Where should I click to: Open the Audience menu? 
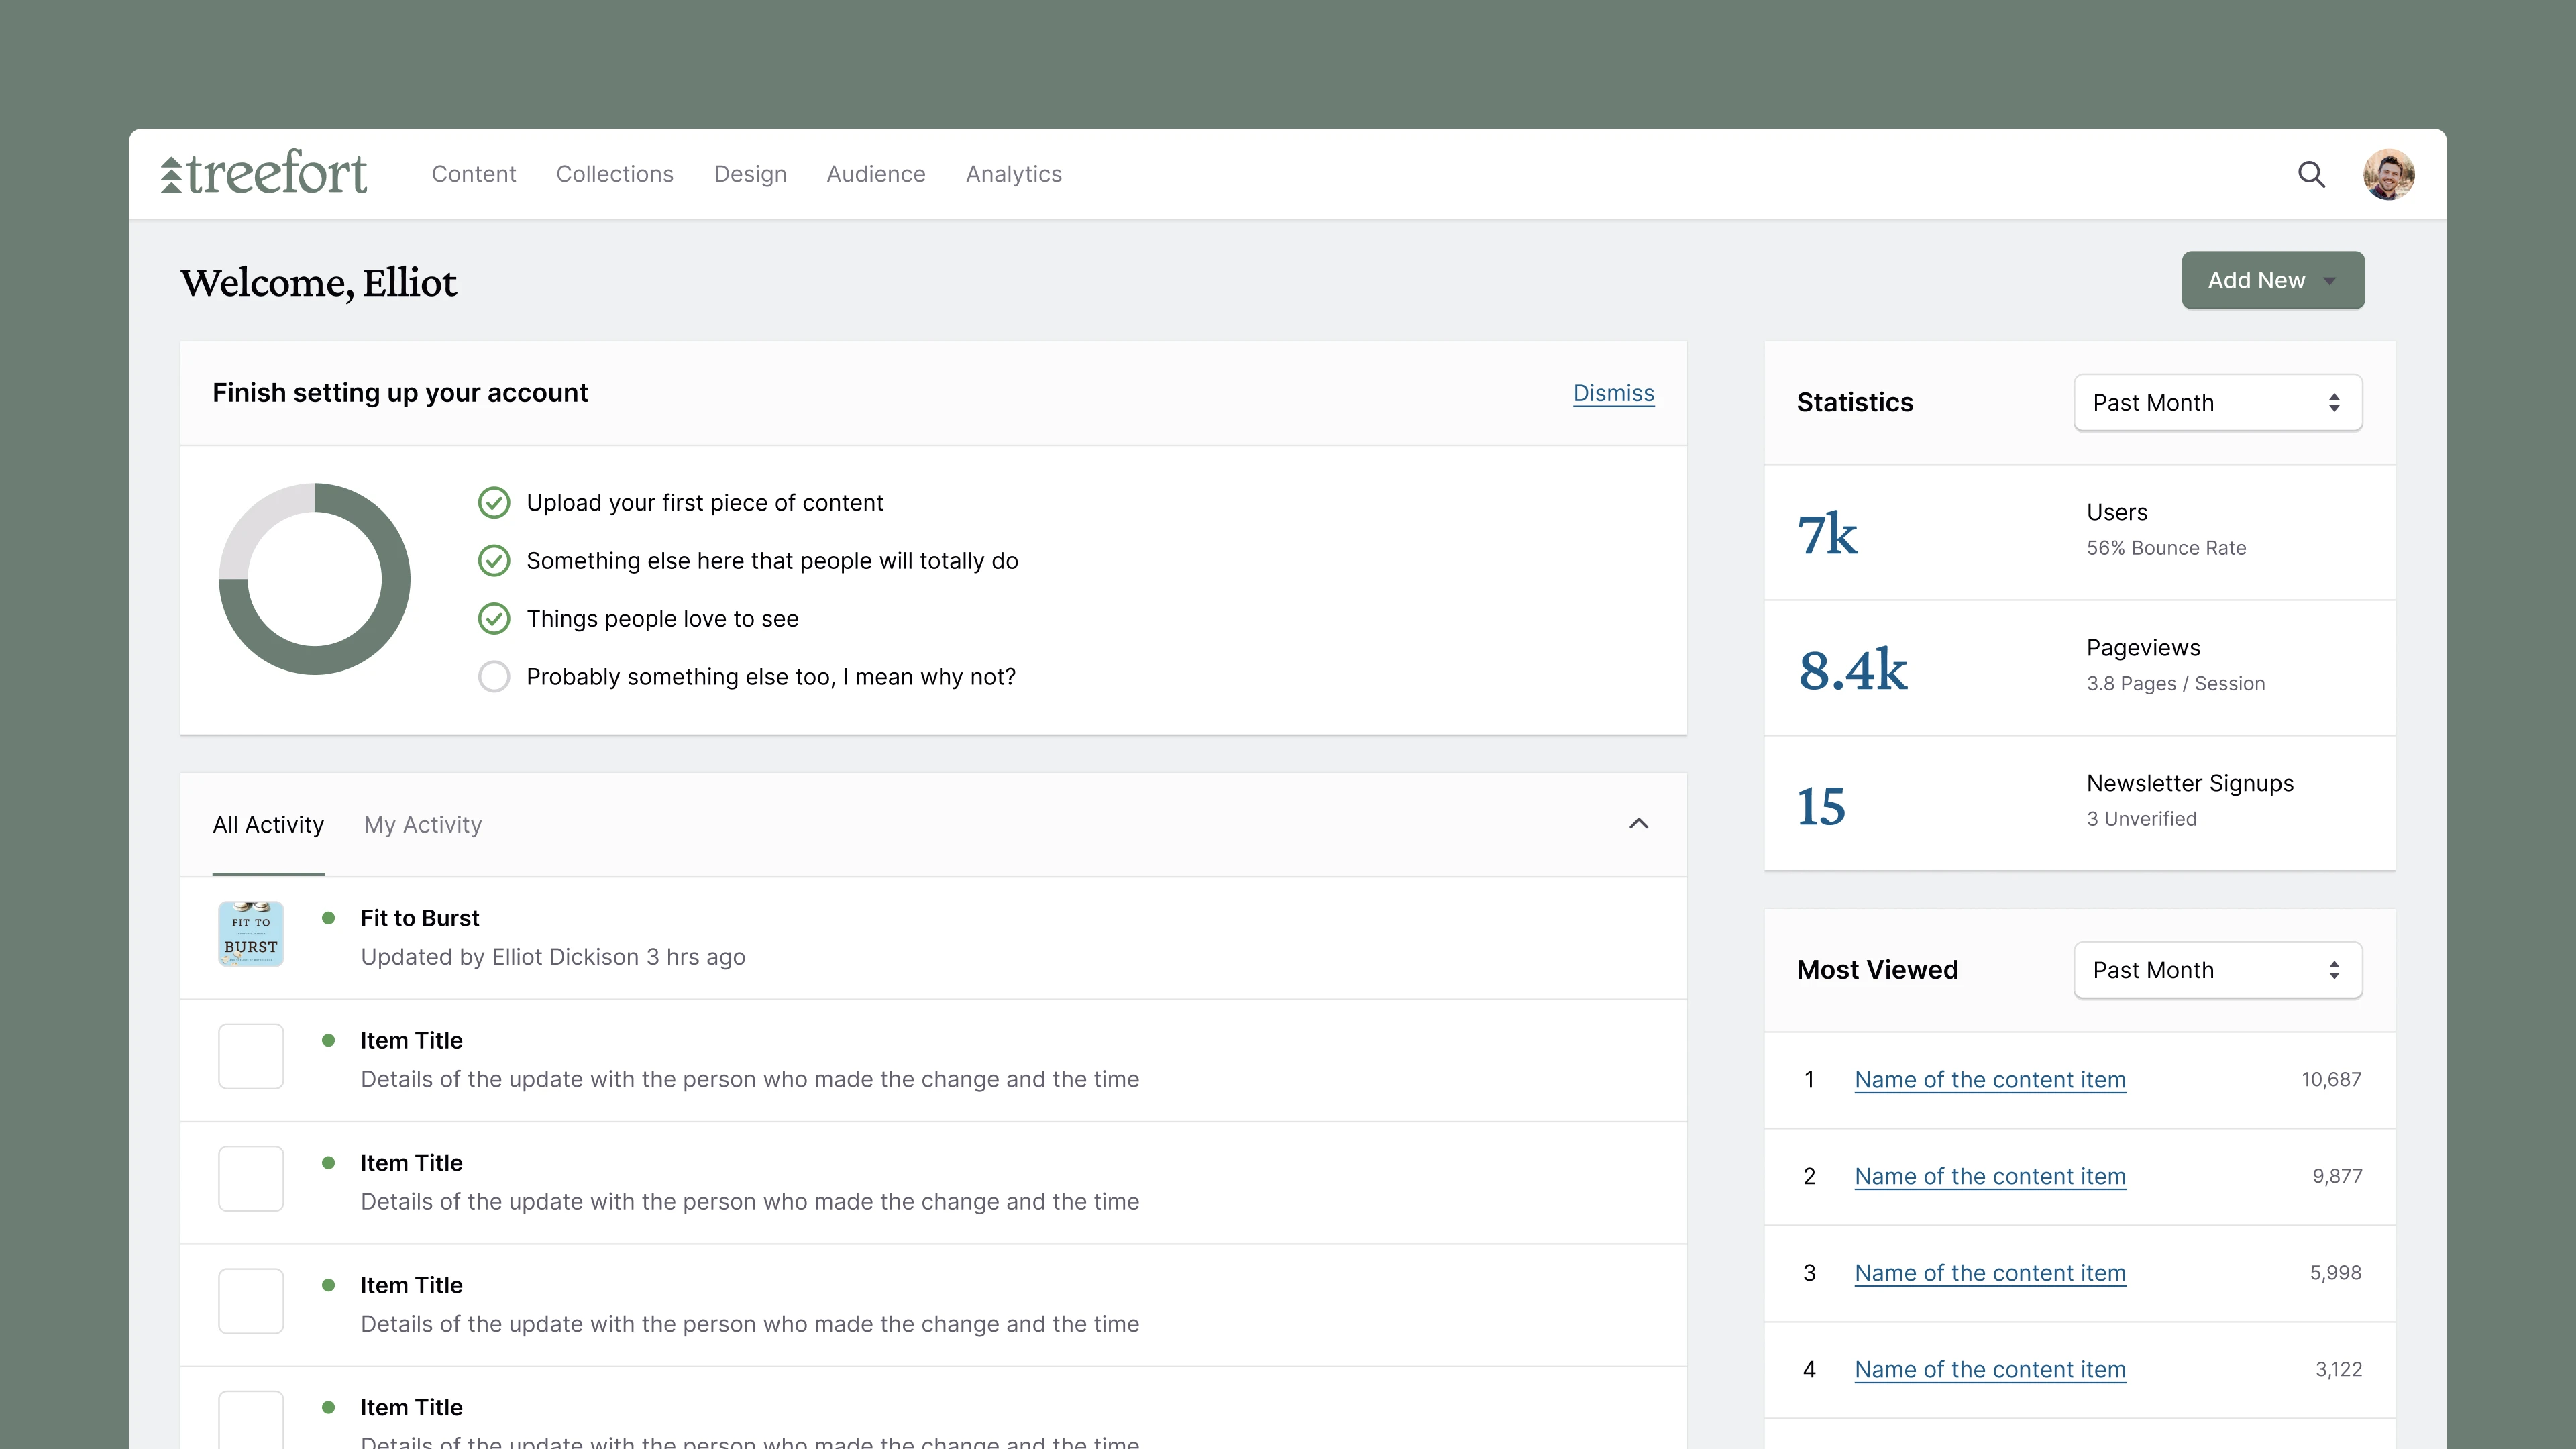tap(876, 174)
